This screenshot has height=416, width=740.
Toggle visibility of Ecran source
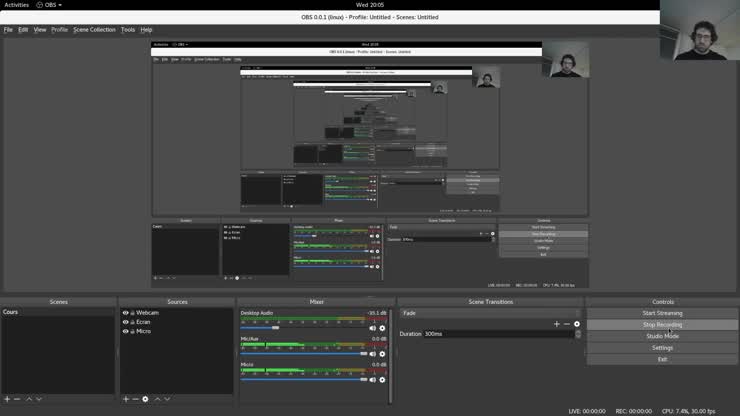pyautogui.click(x=125, y=322)
